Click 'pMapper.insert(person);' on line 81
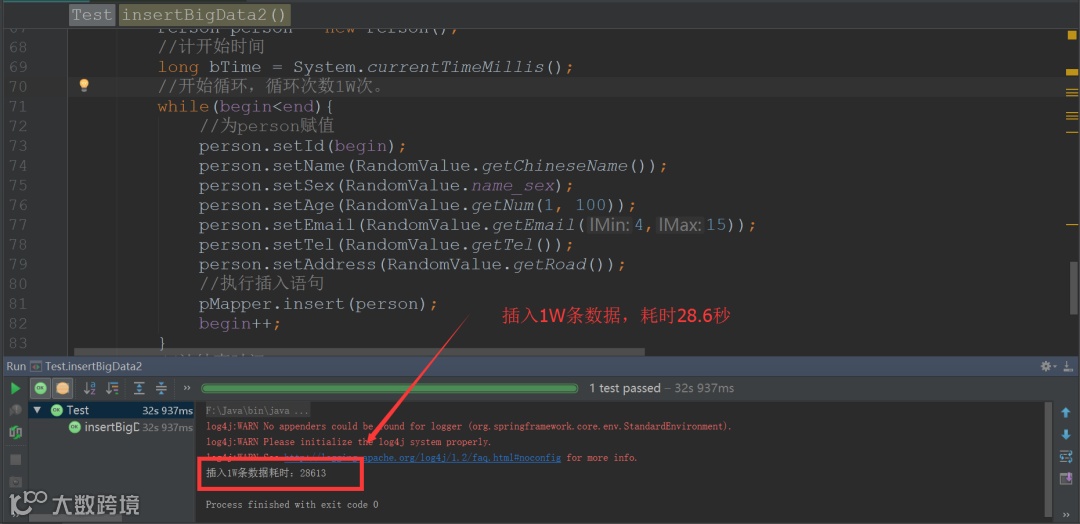This screenshot has height=524, width=1080. [x=318, y=304]
